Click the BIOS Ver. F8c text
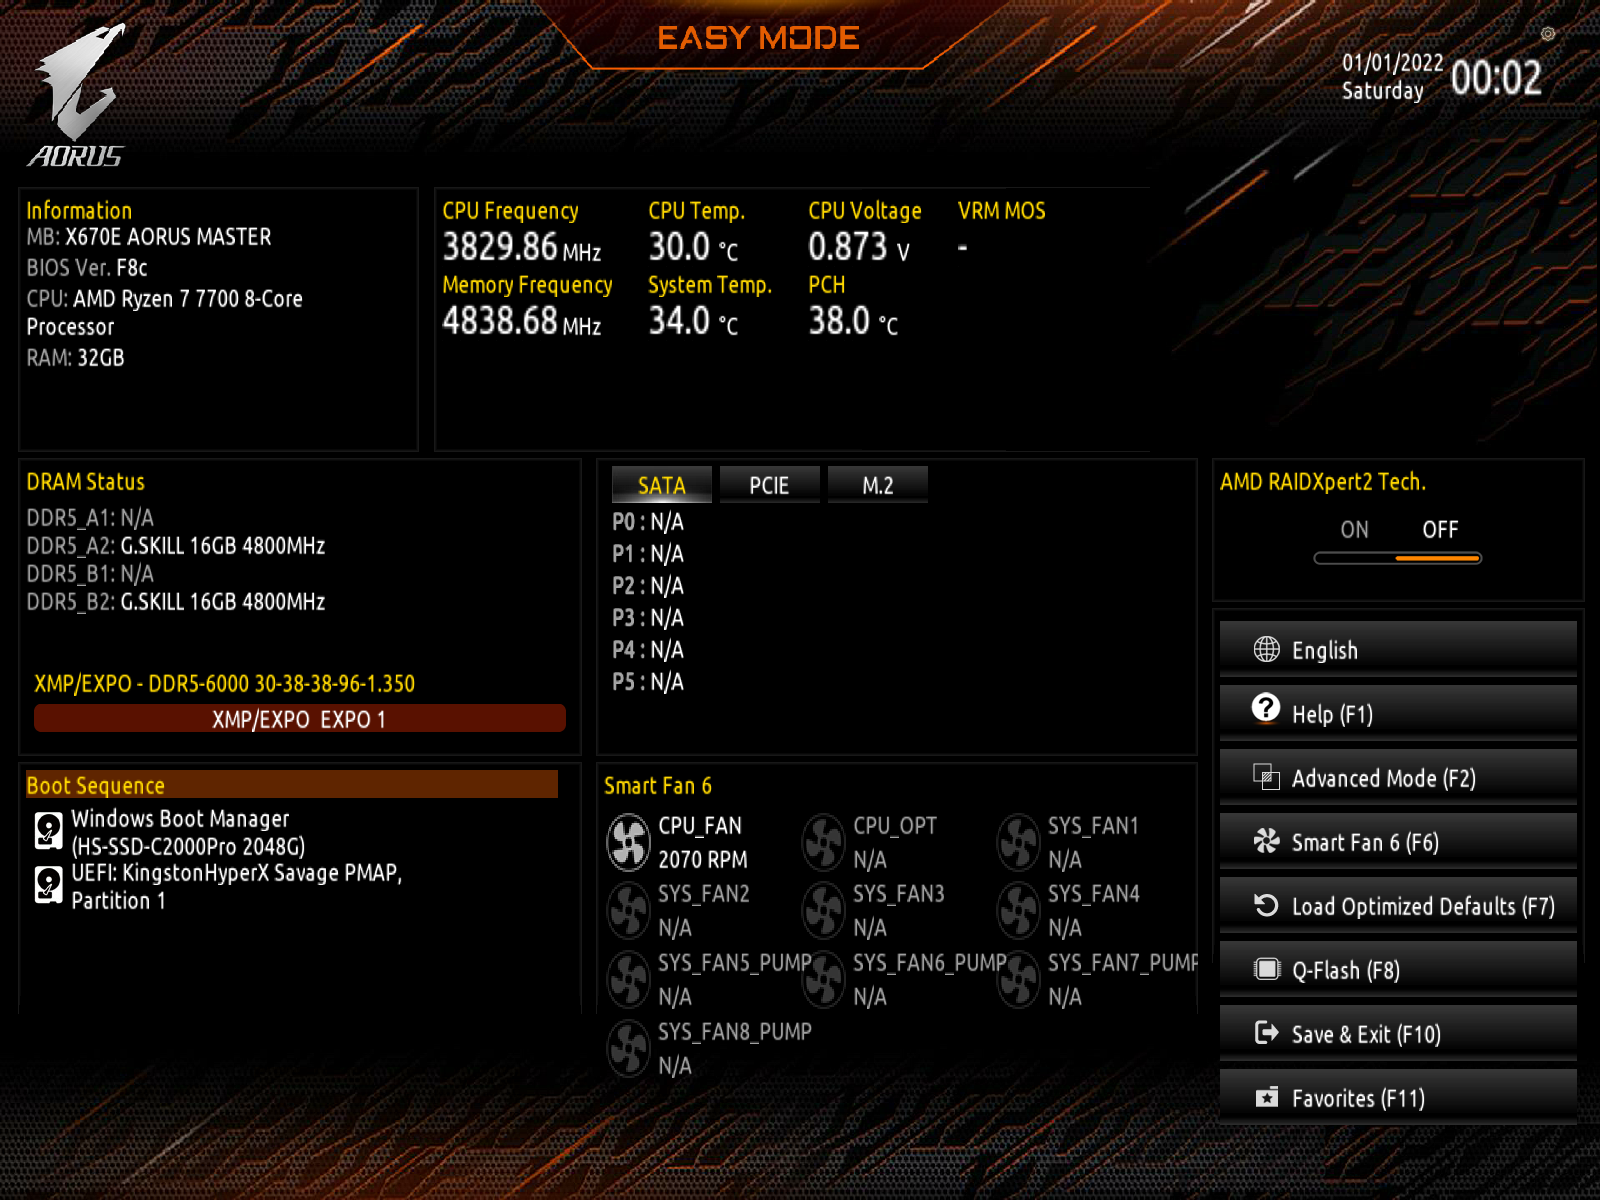1600x1200 pixels. (87, 268)
